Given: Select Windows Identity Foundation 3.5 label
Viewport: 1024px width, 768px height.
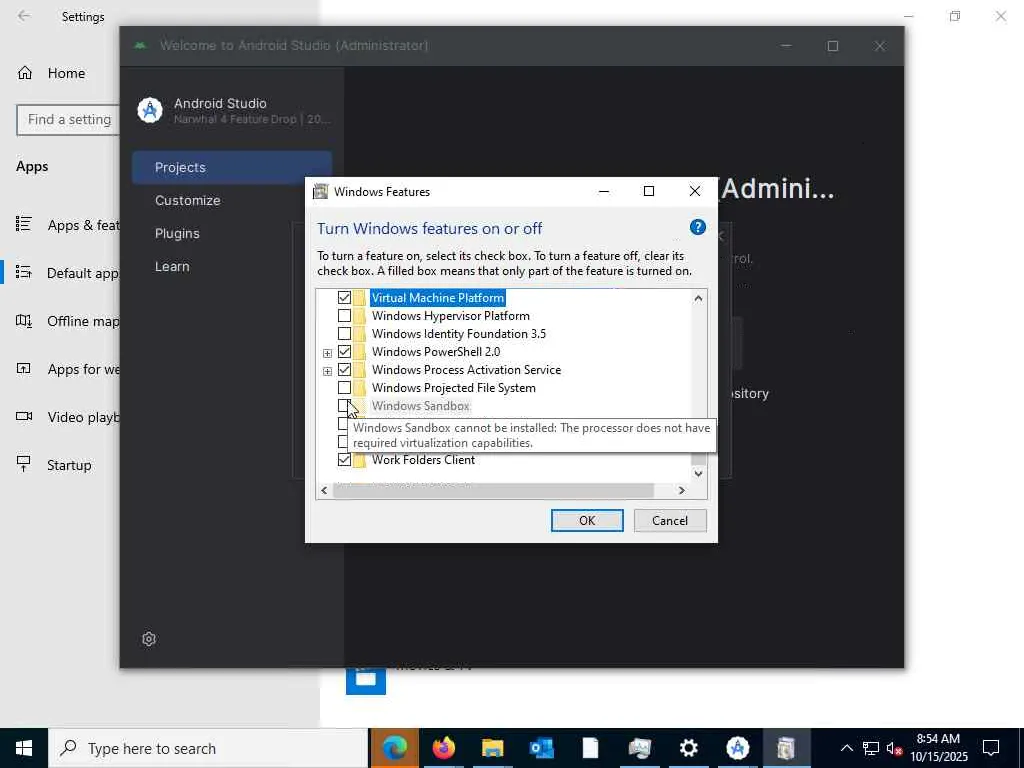Looking at the screenshot, I should [458, 334].
